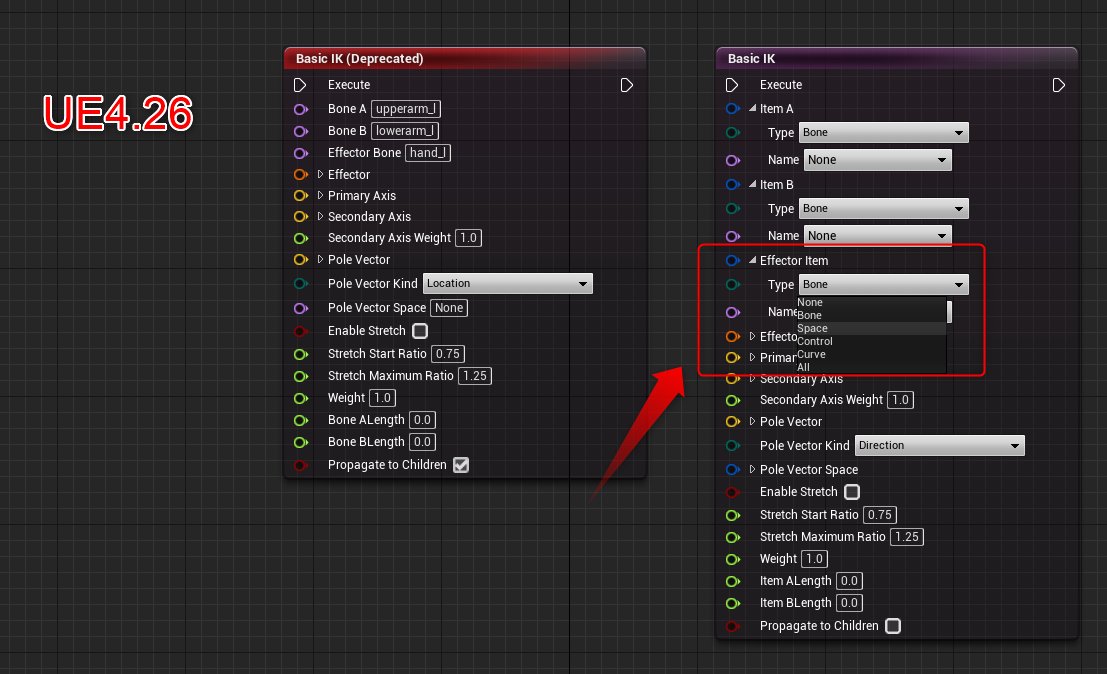The width and height of the screenshot is (1107, 674).
Task: Click the Enable Stretch pin on Basic IK
Action: [733, 491]
